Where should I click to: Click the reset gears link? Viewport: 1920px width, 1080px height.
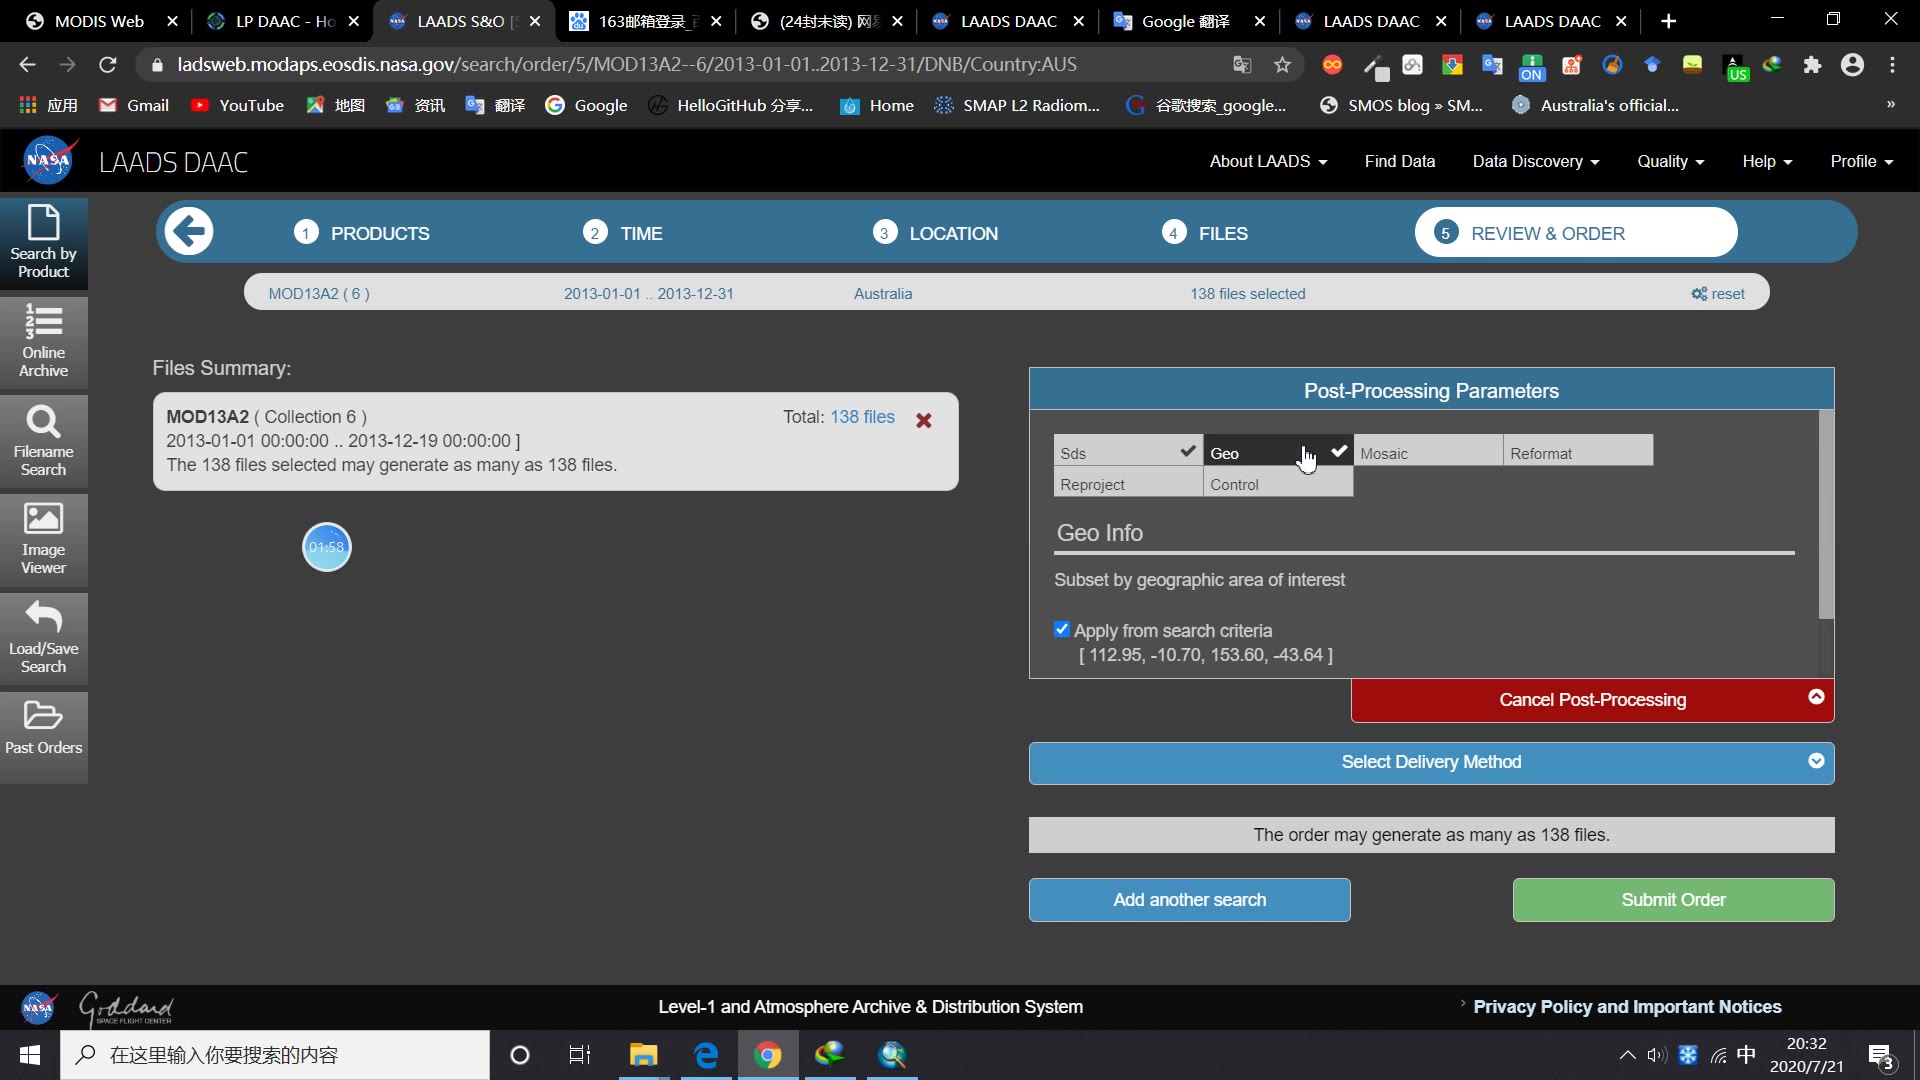[x=1718, y=294]
